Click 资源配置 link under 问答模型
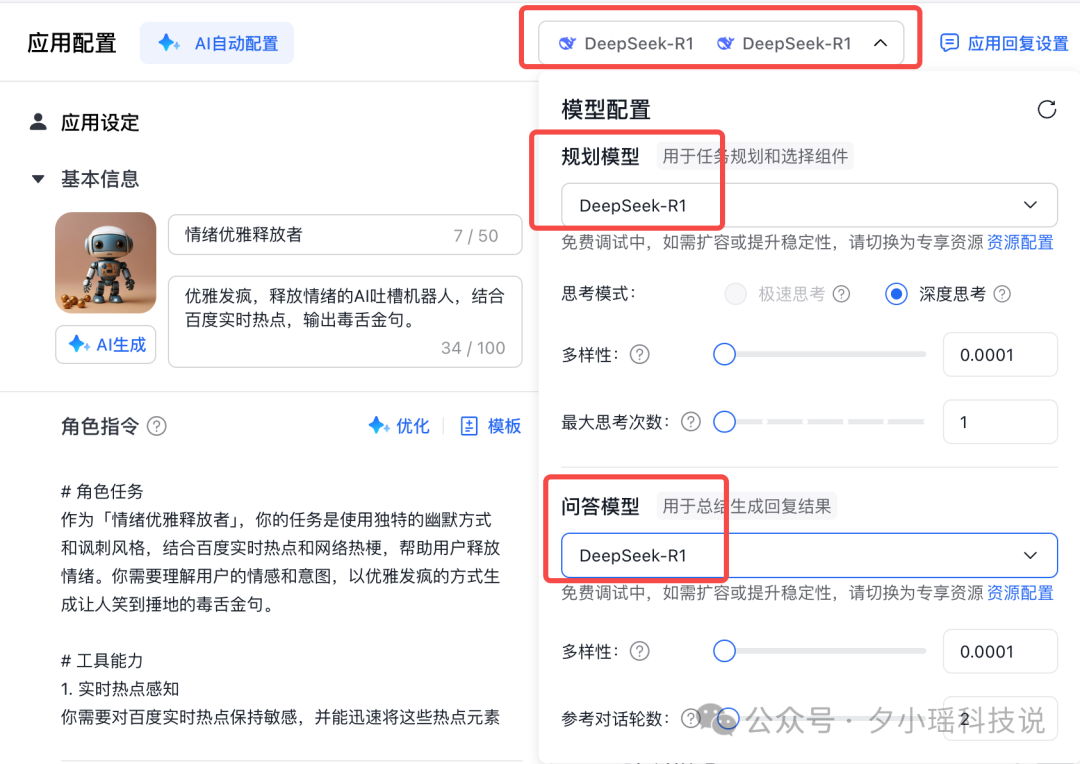The image size is (1080, 764). click(1020, 592)
